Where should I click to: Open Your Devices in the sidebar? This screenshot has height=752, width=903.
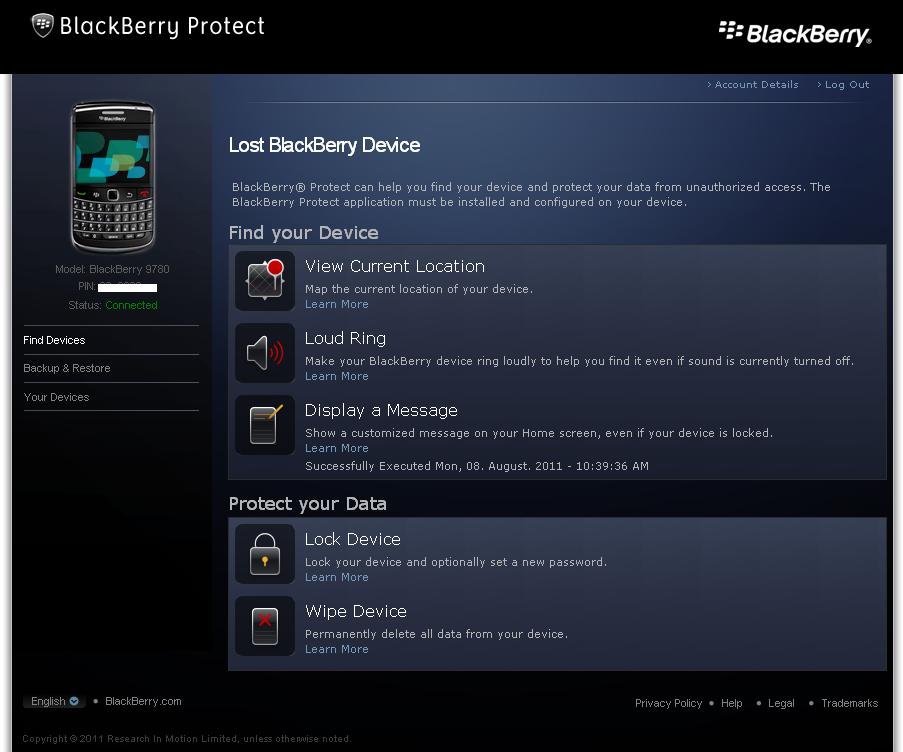point(56,397)
